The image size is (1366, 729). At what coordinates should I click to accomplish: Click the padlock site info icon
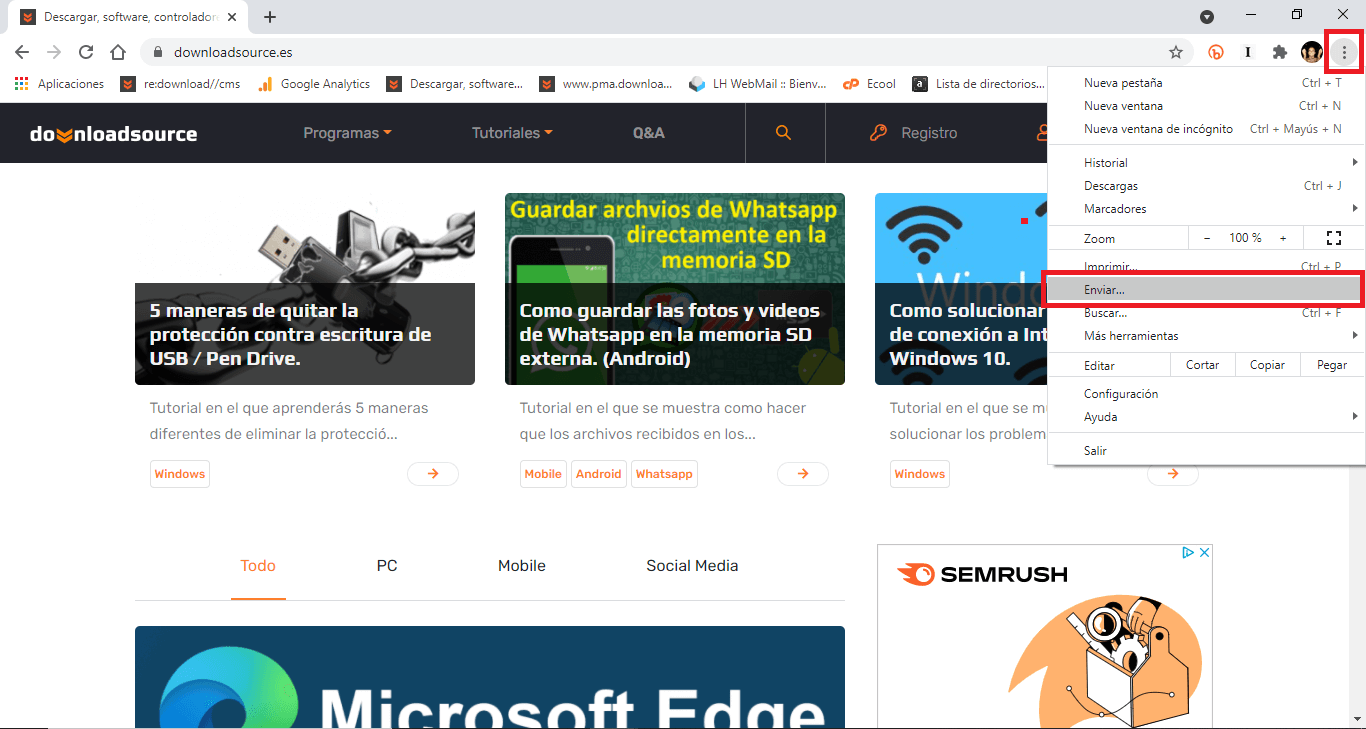[157, 52]
